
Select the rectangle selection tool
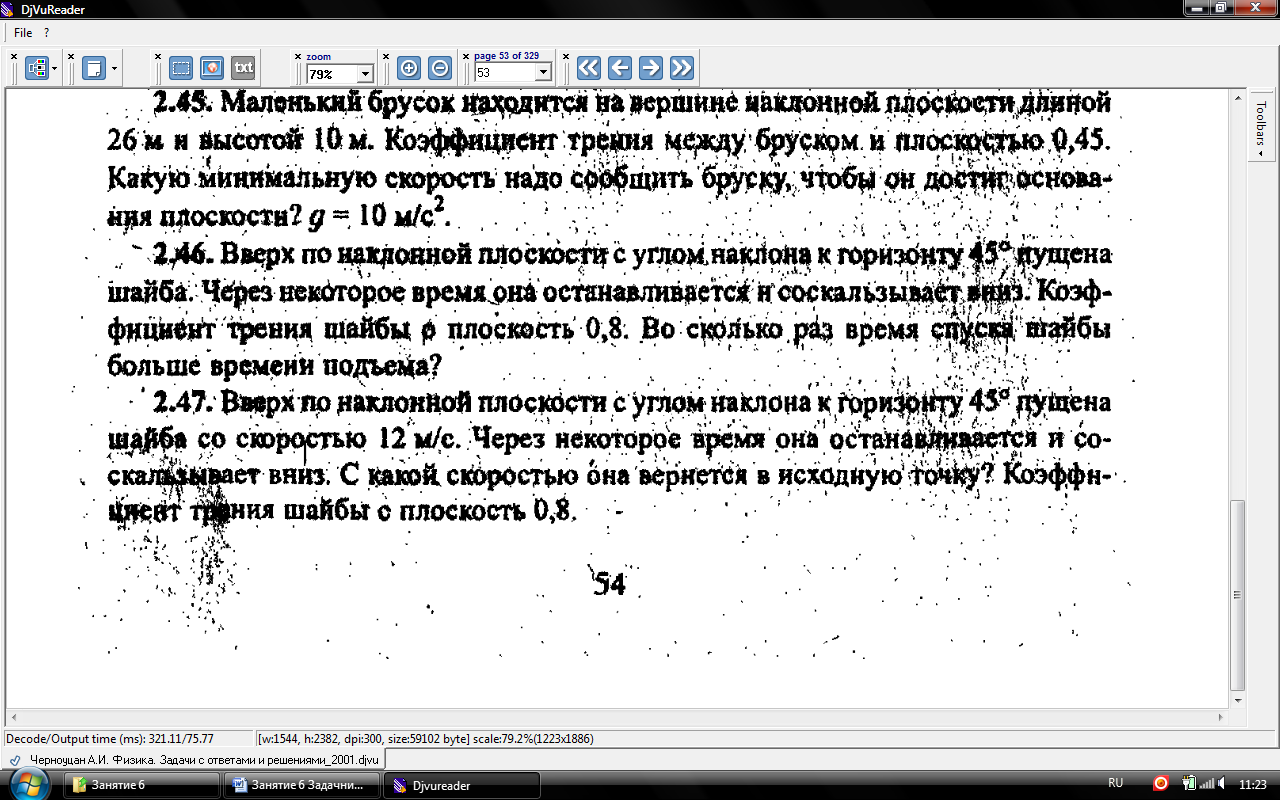180,68
